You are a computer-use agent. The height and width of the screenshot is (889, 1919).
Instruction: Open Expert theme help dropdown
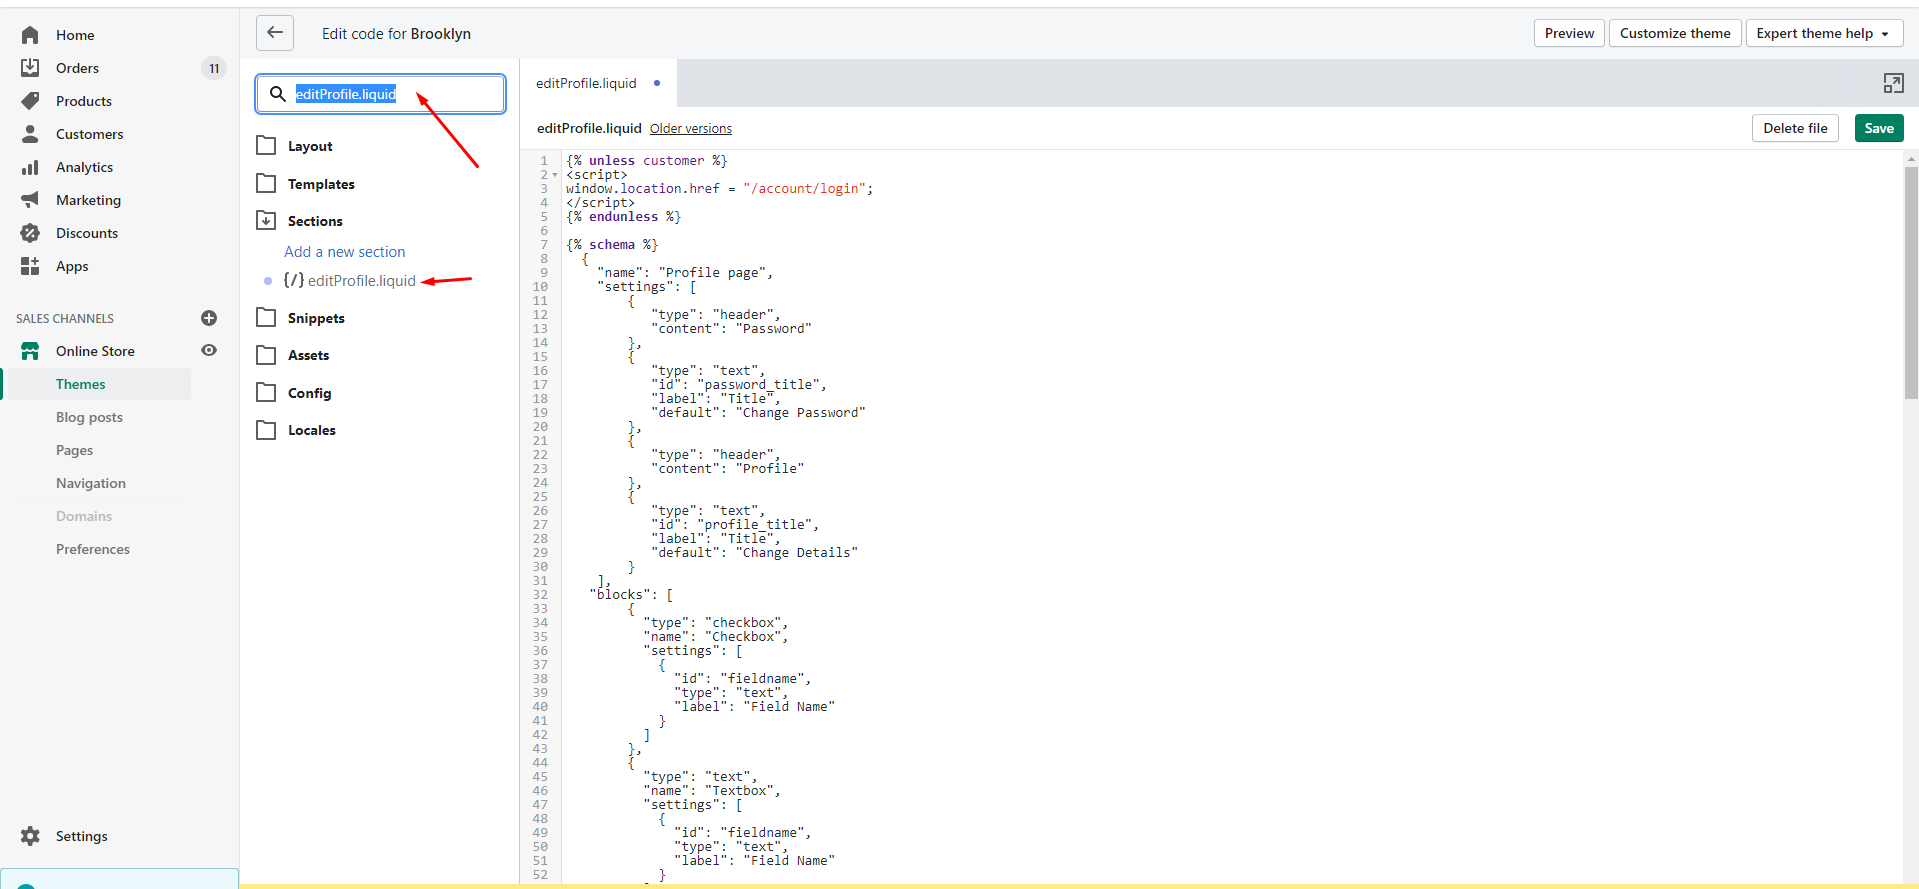(x=1824, y=33)
